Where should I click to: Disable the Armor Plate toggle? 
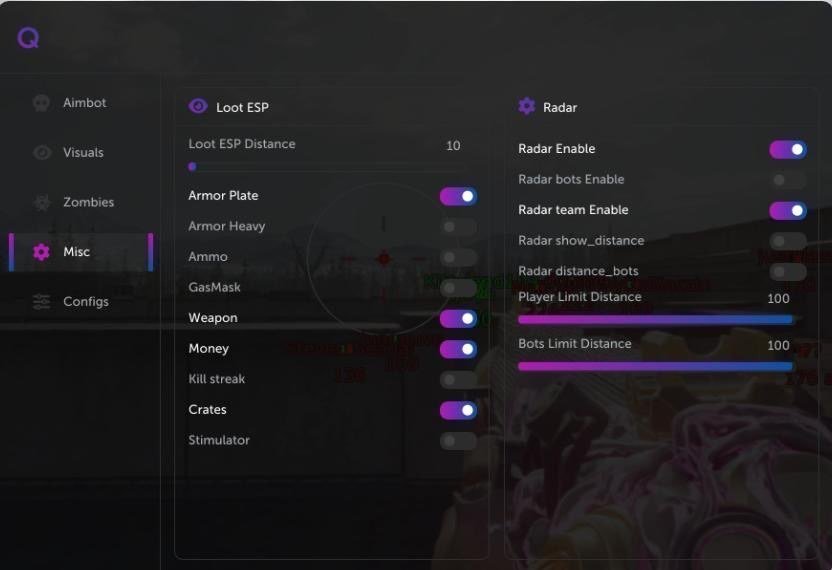(x=458, y=196)
